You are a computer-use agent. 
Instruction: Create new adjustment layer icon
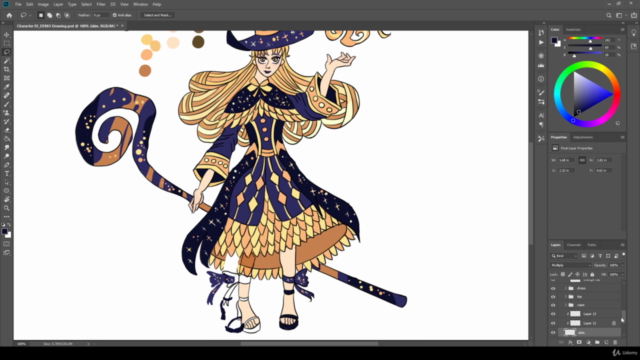[588, 342]
